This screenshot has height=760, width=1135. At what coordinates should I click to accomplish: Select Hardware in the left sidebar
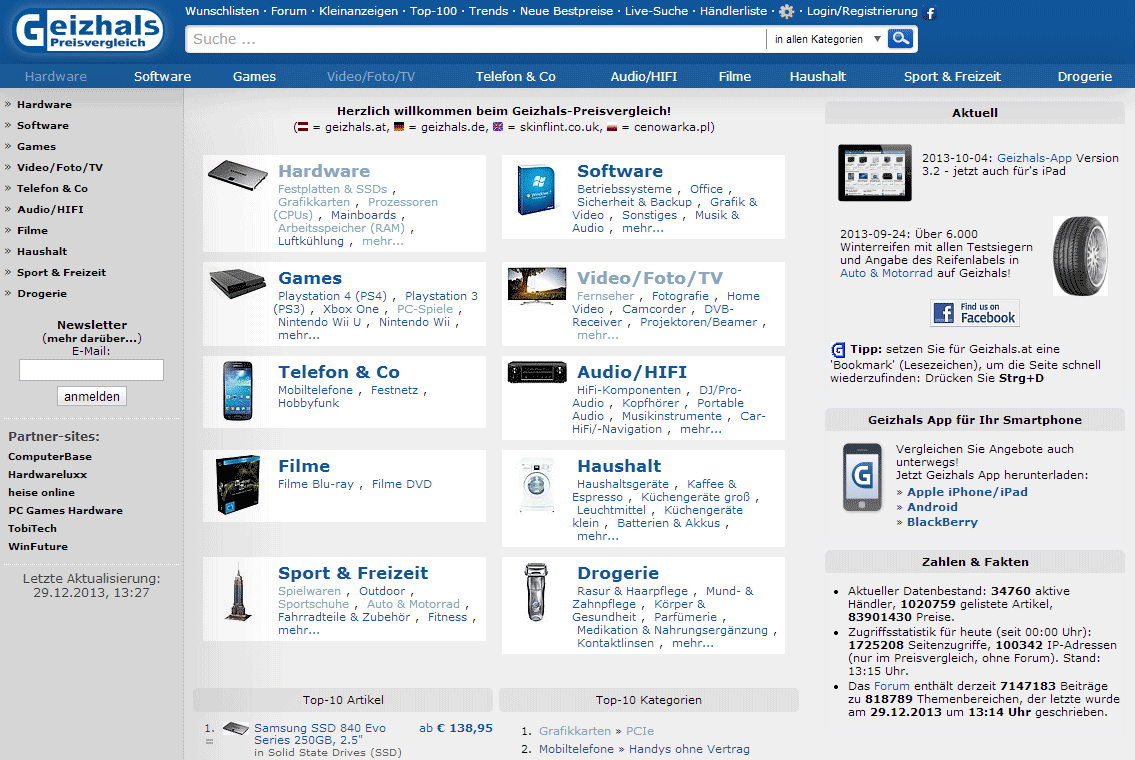coord(44,104)
